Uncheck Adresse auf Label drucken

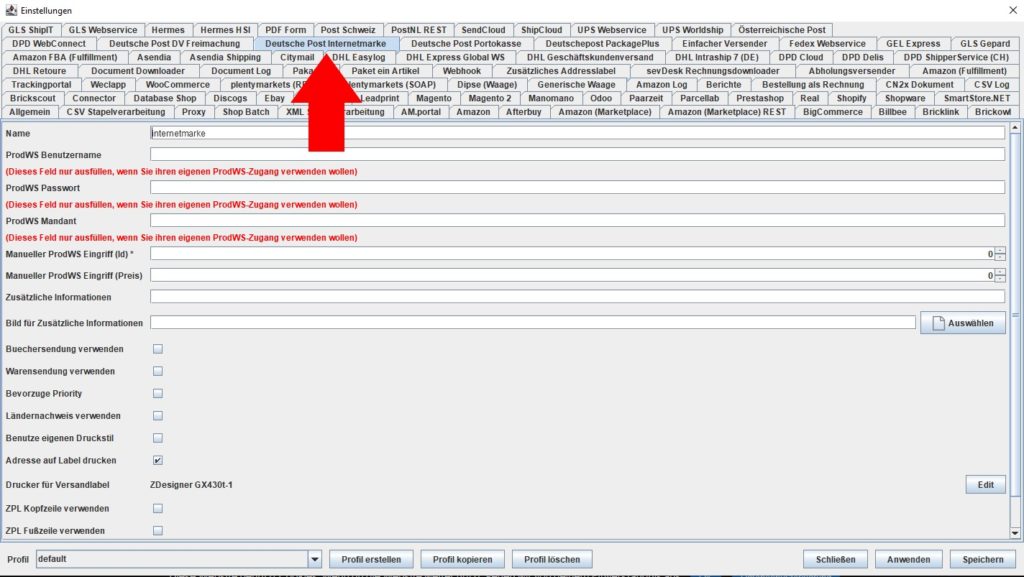tap(157, 460)
